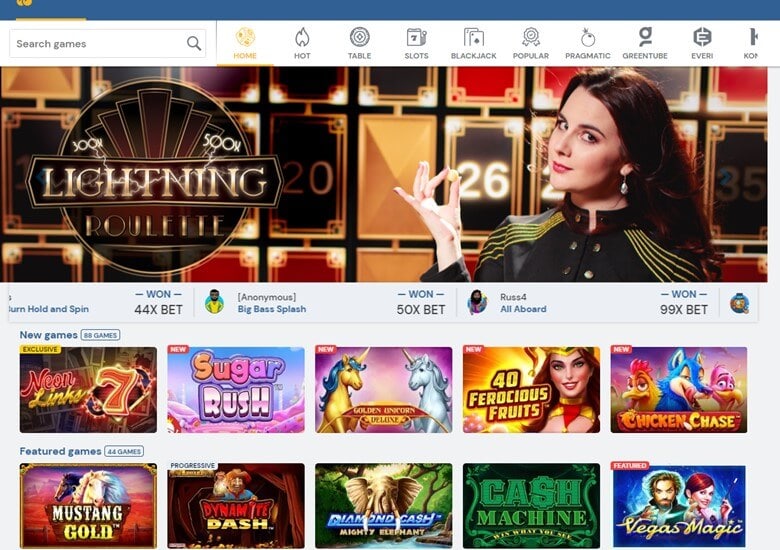This screenshot has width=780, height=550.
Task: Open the Hot games flame icon
Action: pyautogui.click(x=302, y=37)
